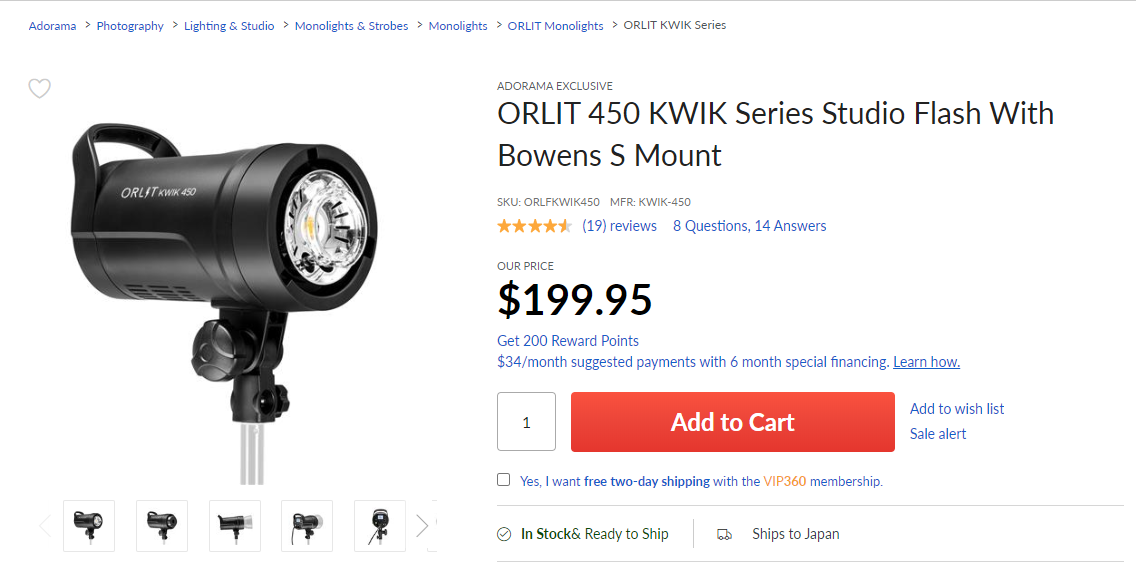Open ORLIT Monolights breadcrumb category

click(x=555, y=26)
